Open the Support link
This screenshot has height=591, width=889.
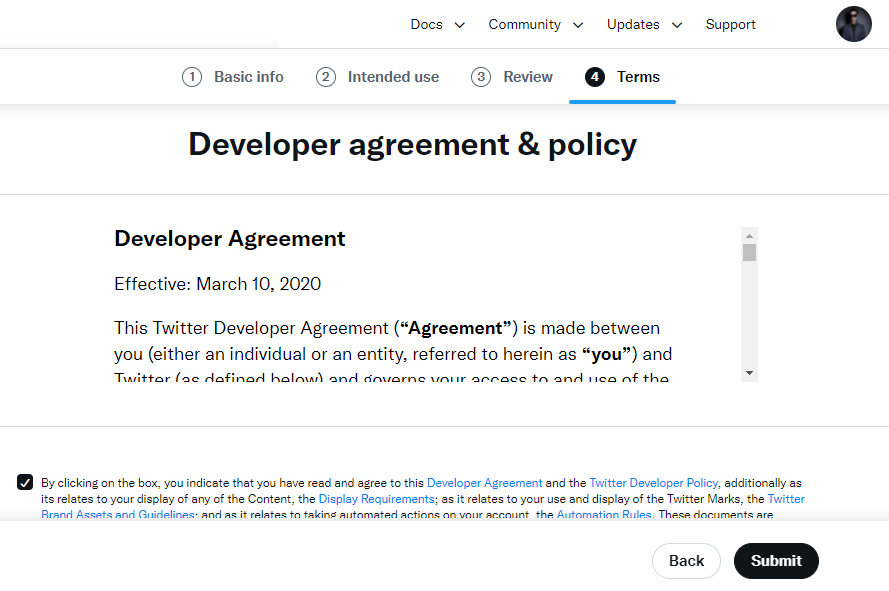coord(730,24)
